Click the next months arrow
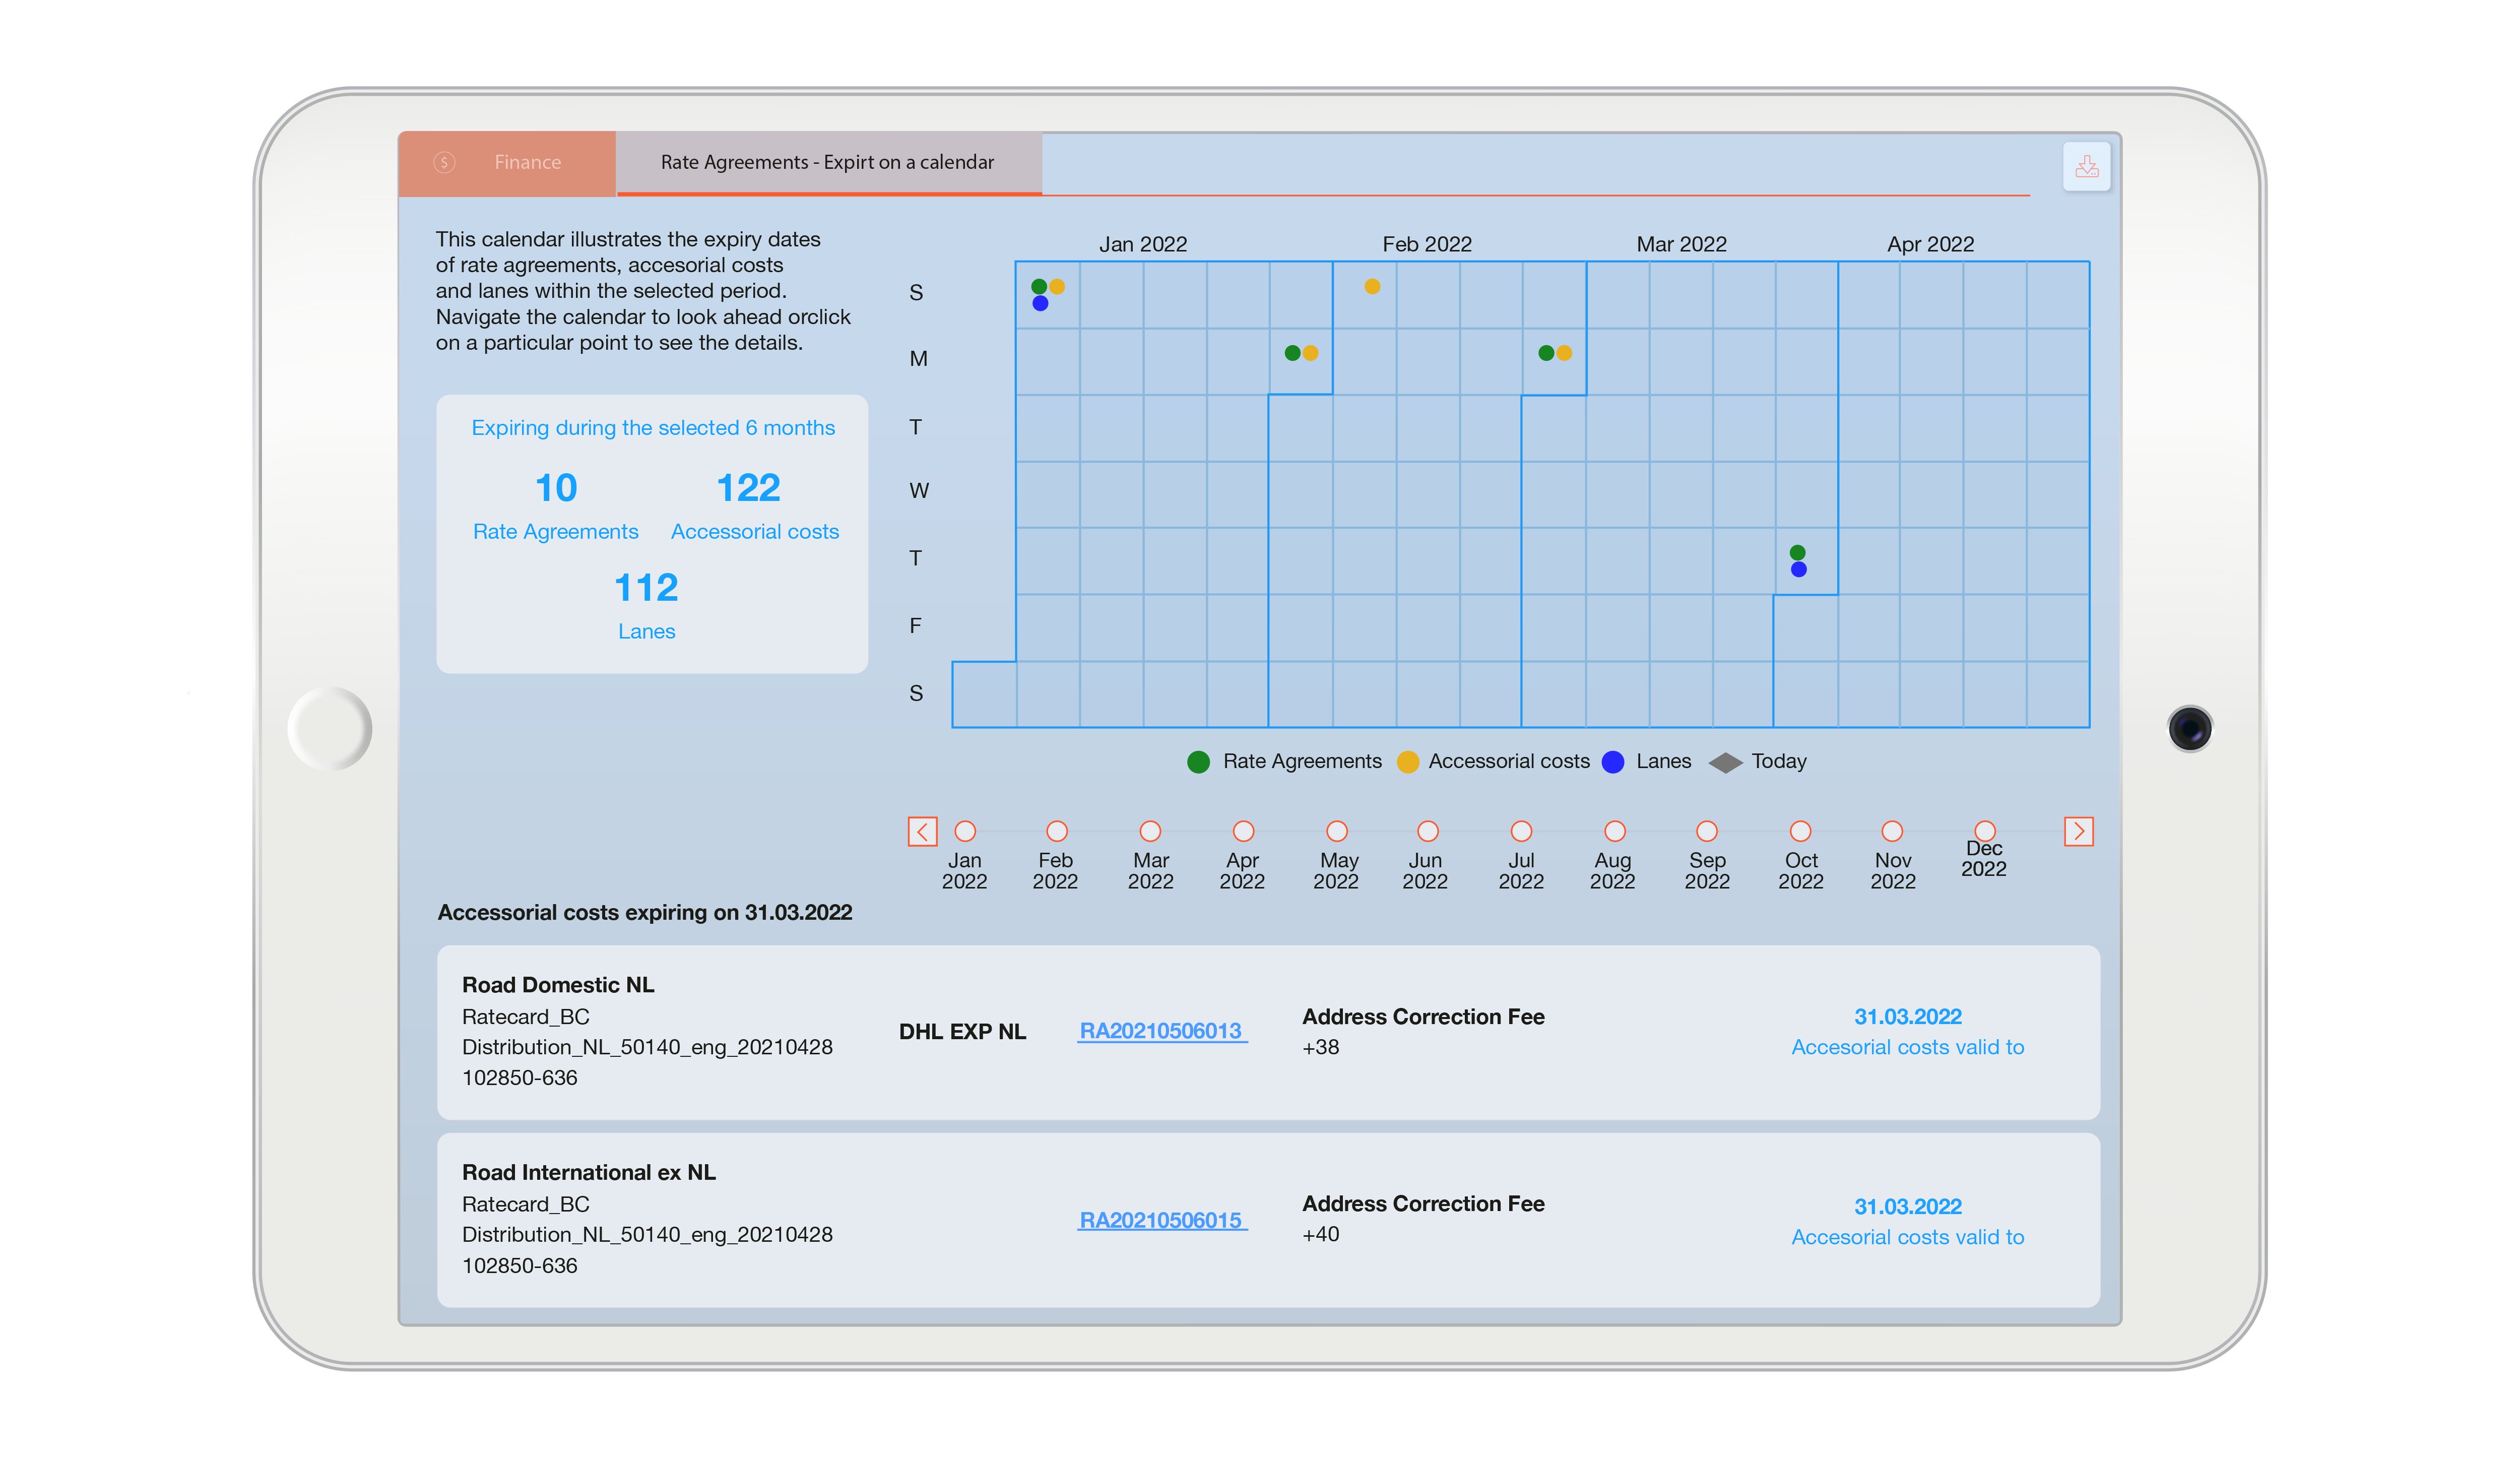Image resolution: width=2520 pixels, height=1458 pixels. [x=2078, y=831]
